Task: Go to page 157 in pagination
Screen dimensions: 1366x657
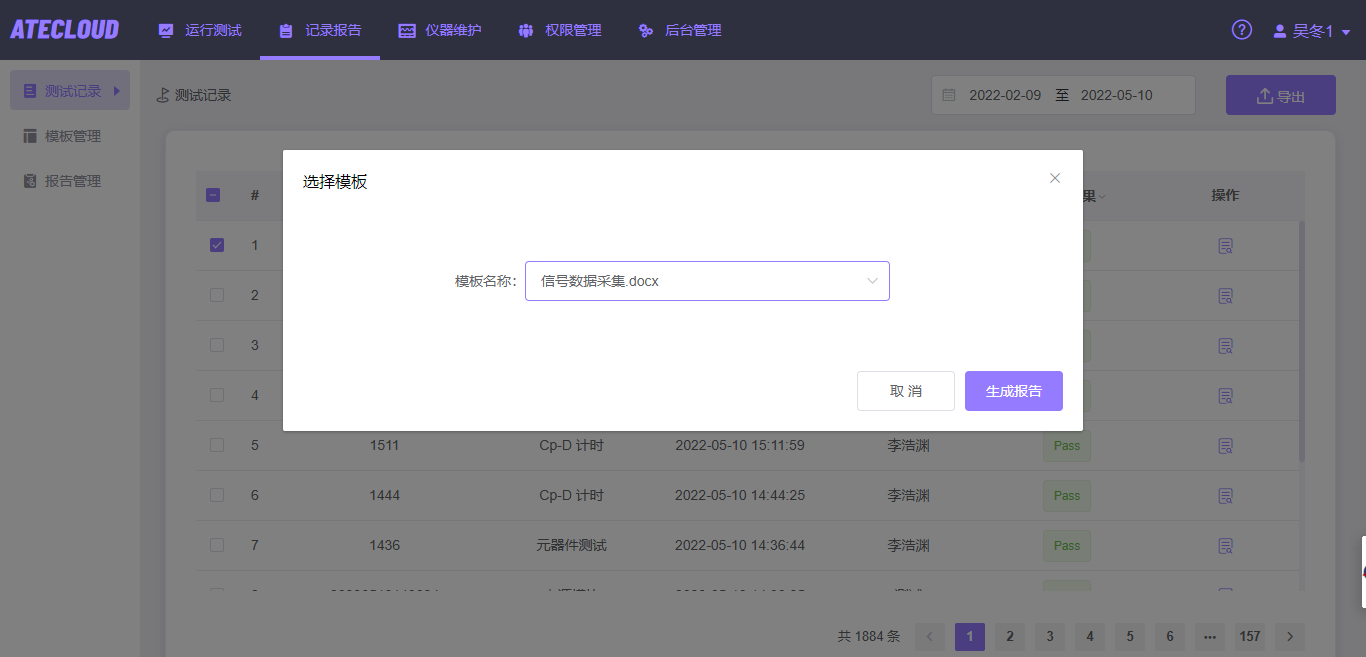Action: pos(1249,636)
